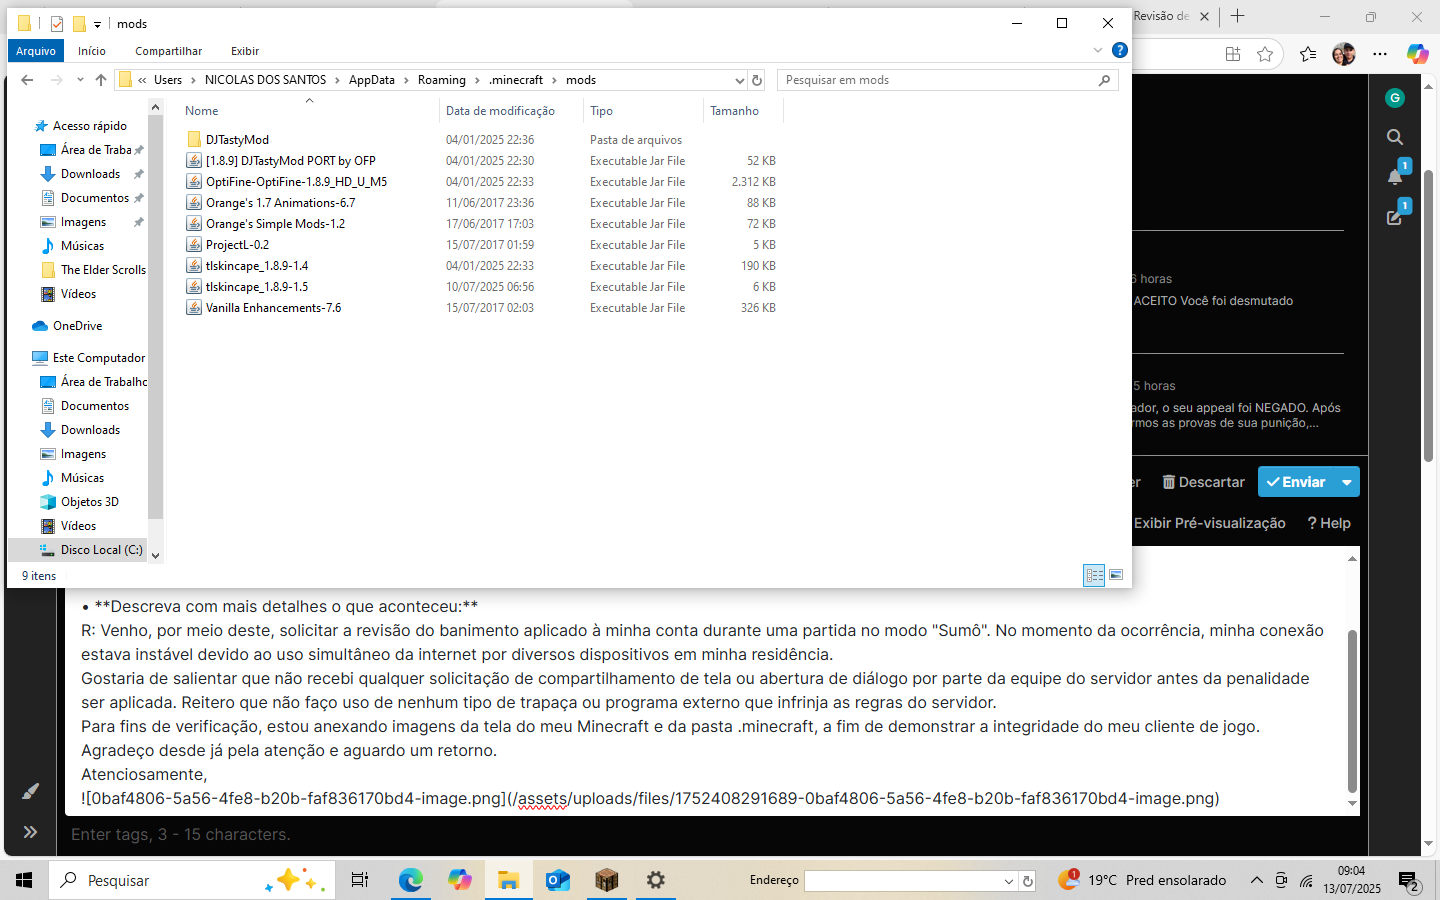Click search field Pesquisar em mods
Image resolution: width=1440 pixels, height=900 pixels.
pyautogui.click(x=937, y=80)
